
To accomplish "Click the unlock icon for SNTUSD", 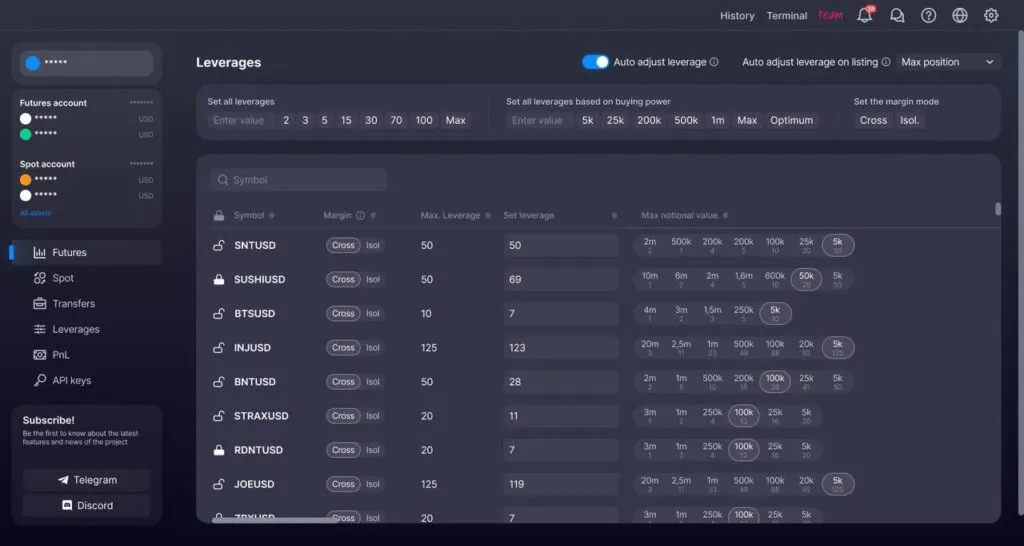I will coord(219,246).
